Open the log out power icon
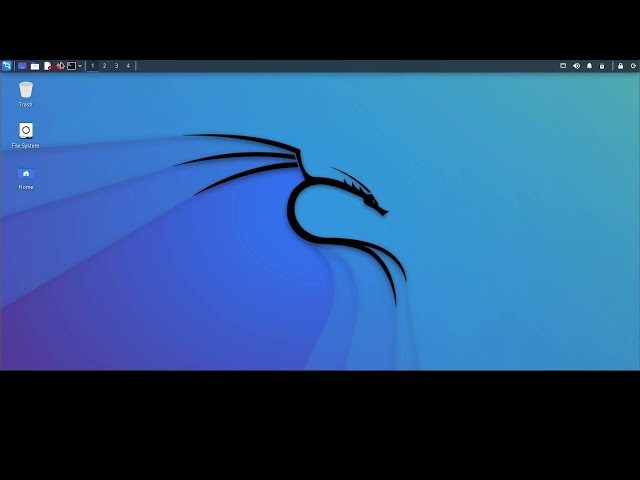640x480 pixels. point(633,66)
